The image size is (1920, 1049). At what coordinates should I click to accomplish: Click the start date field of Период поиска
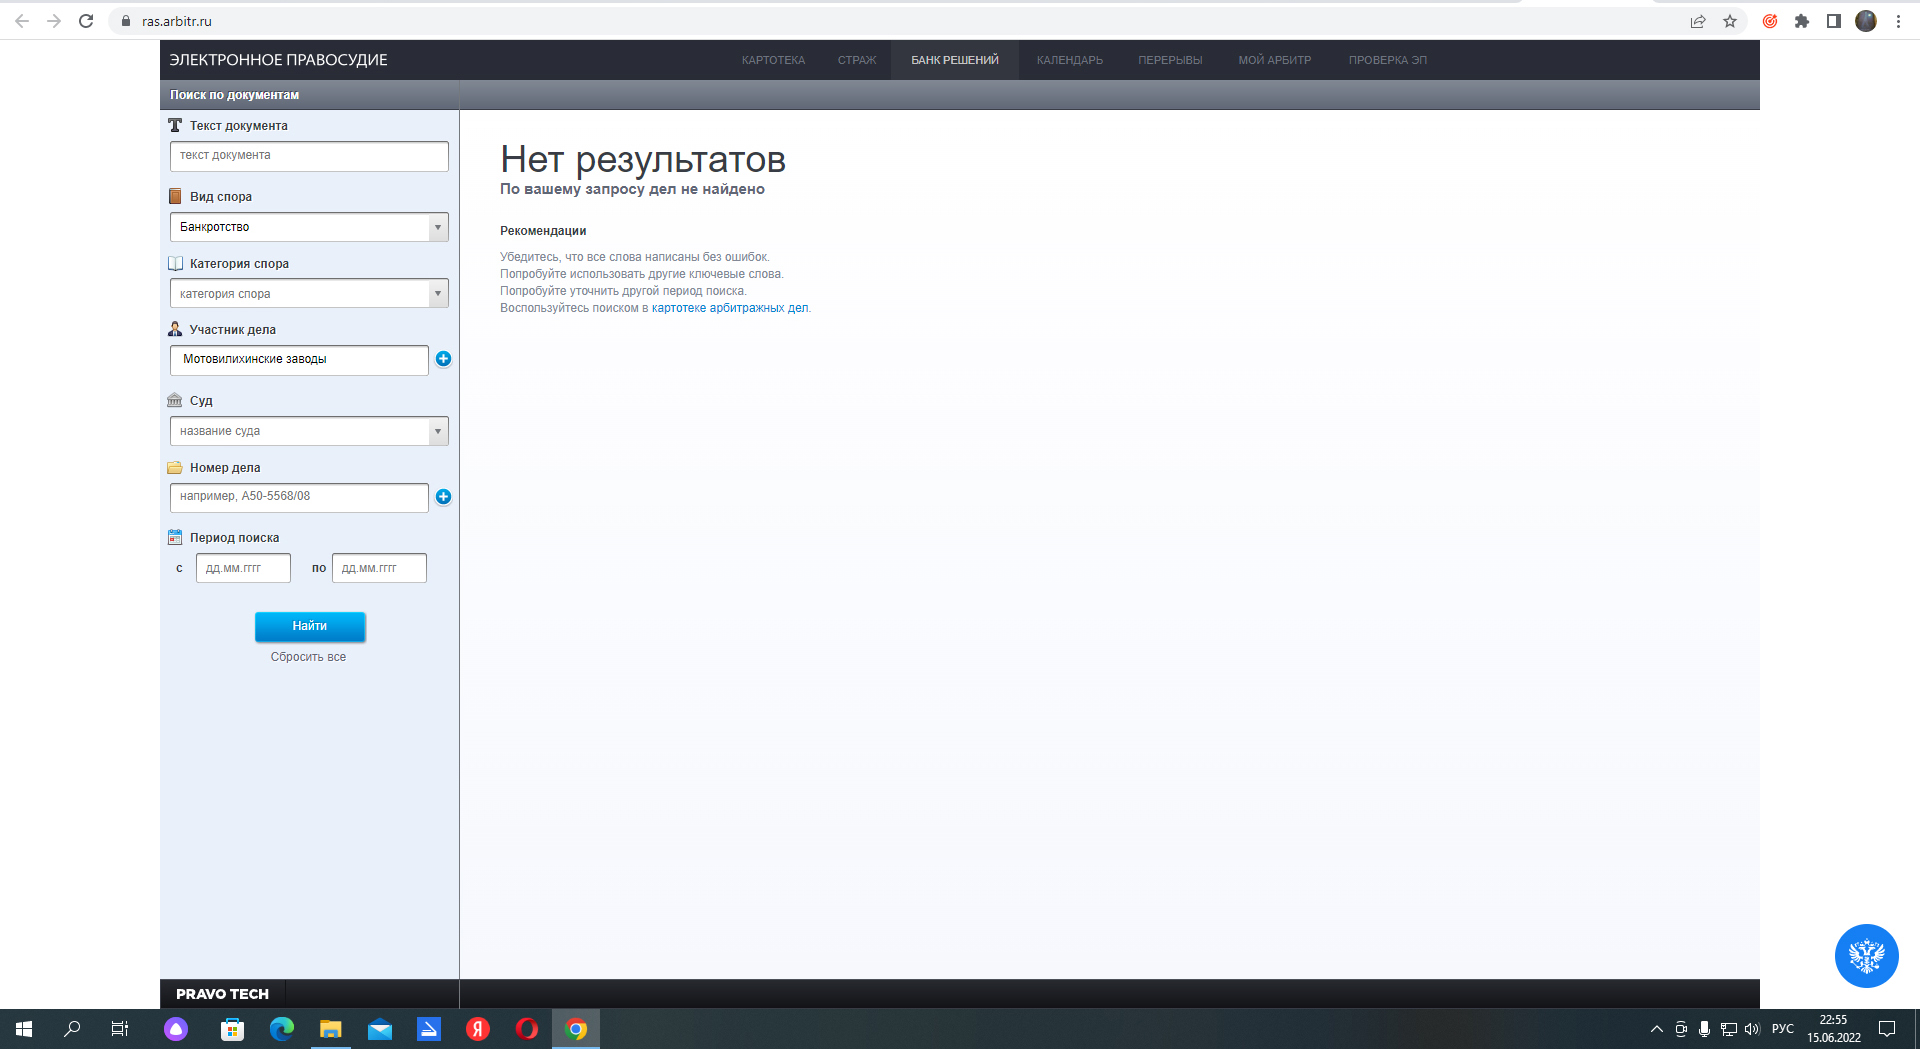pos(243,568)
